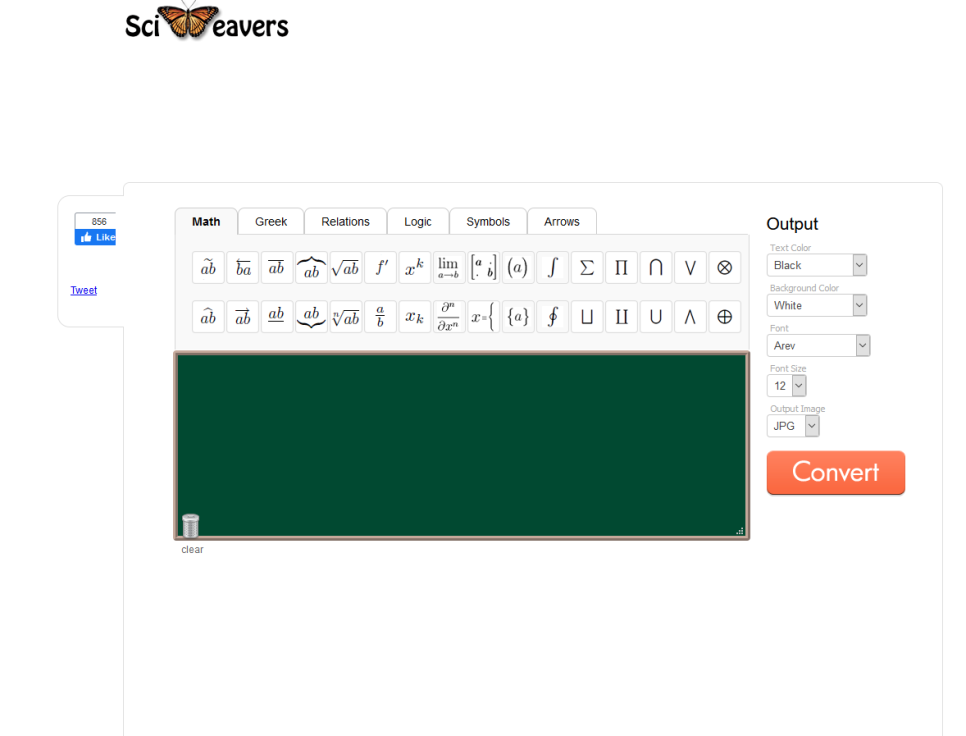Image resolution: width=966 pixels, height=736 pixels.
Task: Click the SciWeavers logo
Action: (207, 23)
